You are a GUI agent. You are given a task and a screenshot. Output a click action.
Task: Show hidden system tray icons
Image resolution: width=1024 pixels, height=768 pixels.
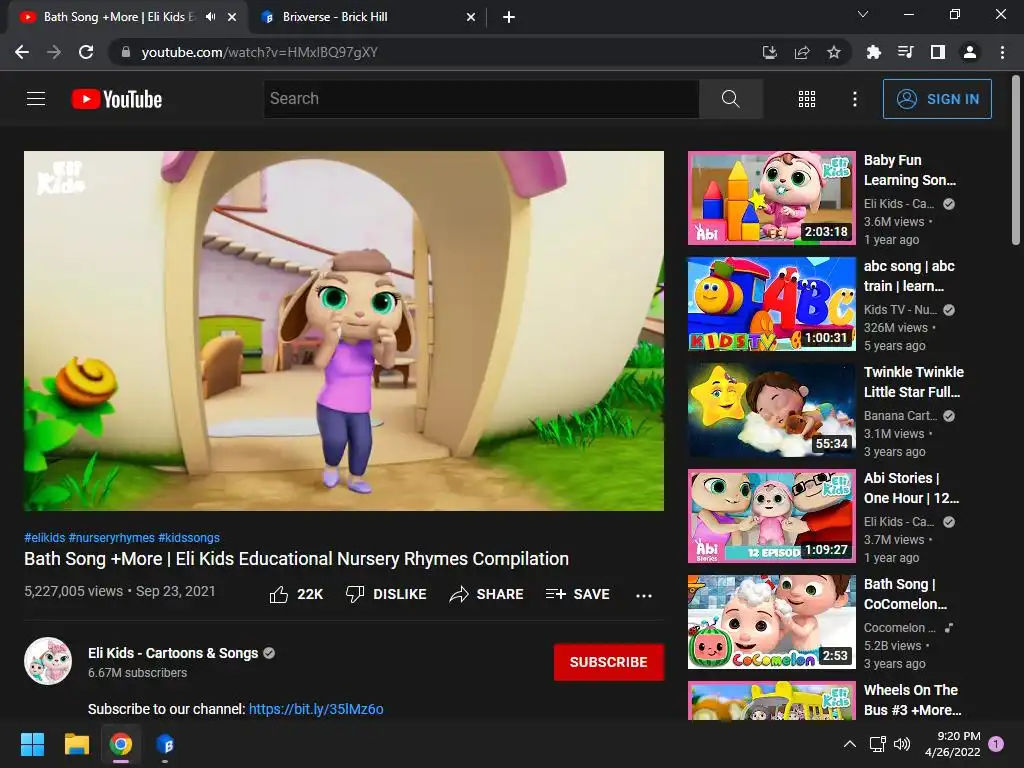pos(850,744)
